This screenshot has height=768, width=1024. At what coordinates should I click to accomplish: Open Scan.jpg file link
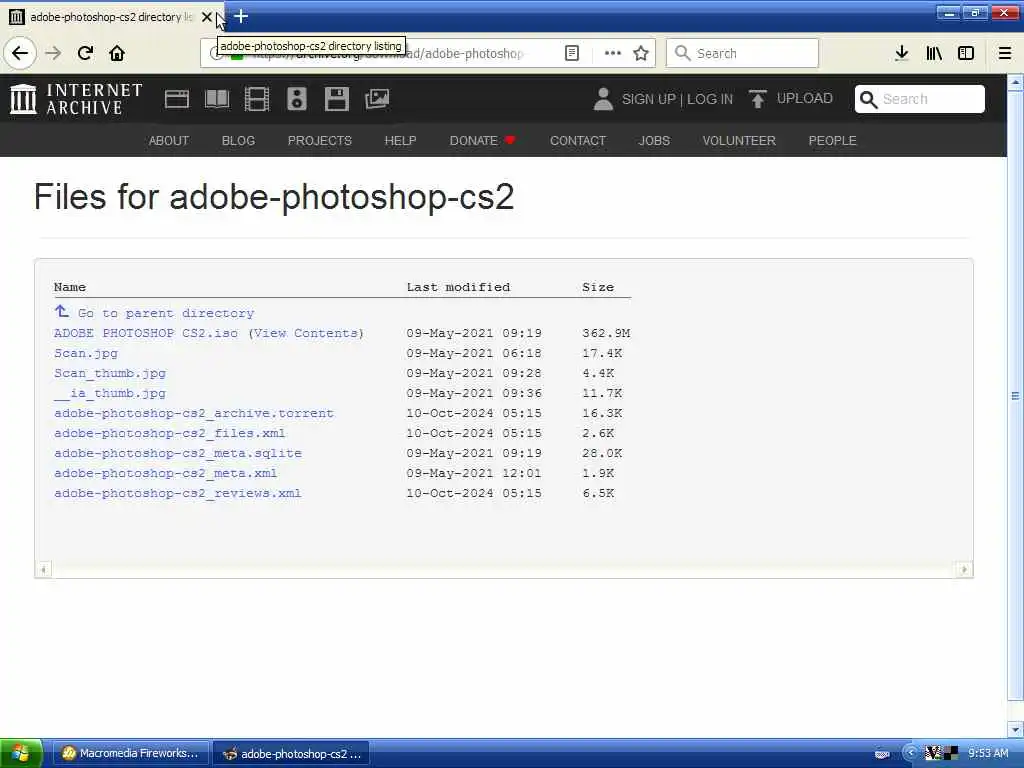pyautogui.click(x=86, y=353)
